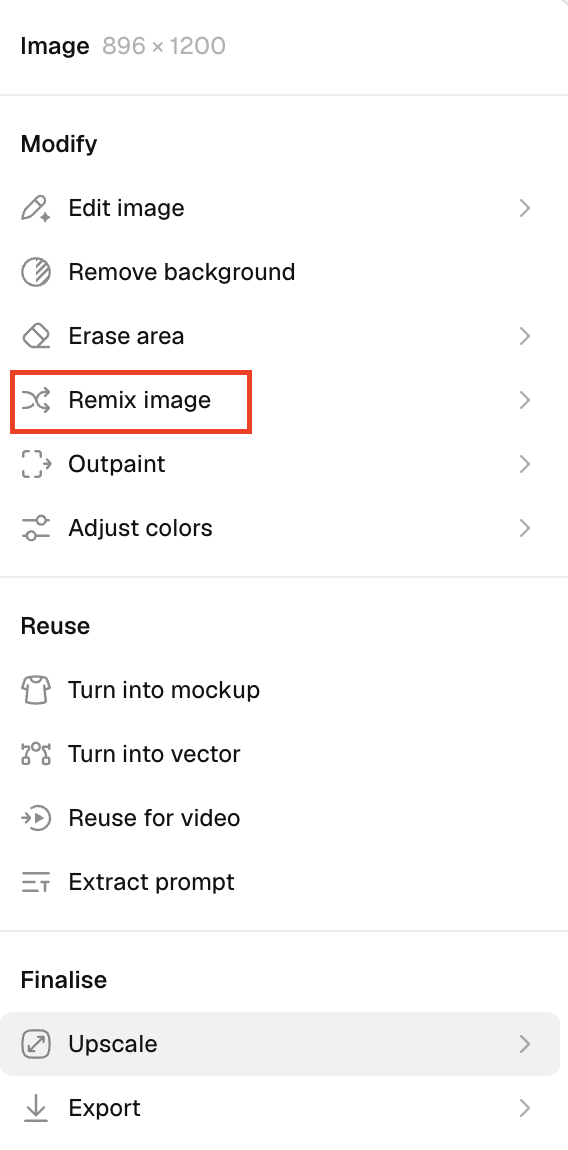Expand the Export options chevron

click(x=525, y=1108)
